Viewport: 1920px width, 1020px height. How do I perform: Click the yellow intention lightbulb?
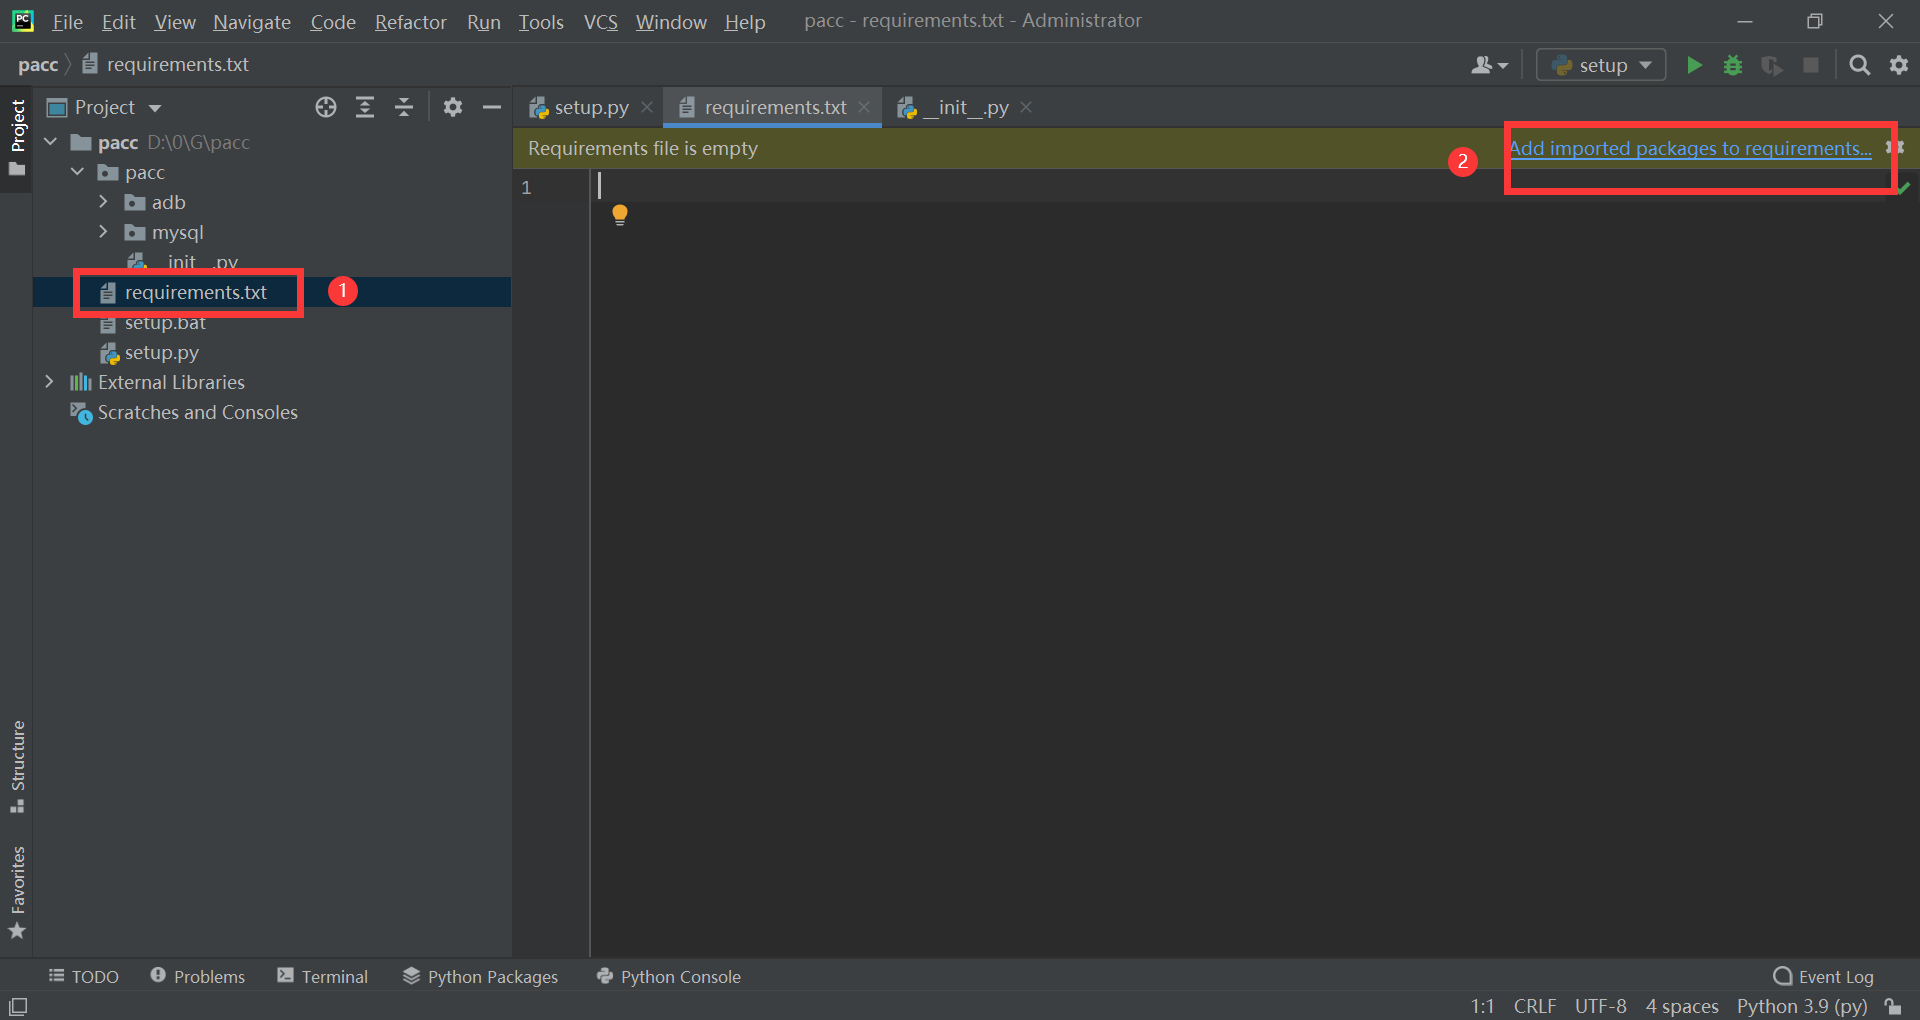(620, 215)
